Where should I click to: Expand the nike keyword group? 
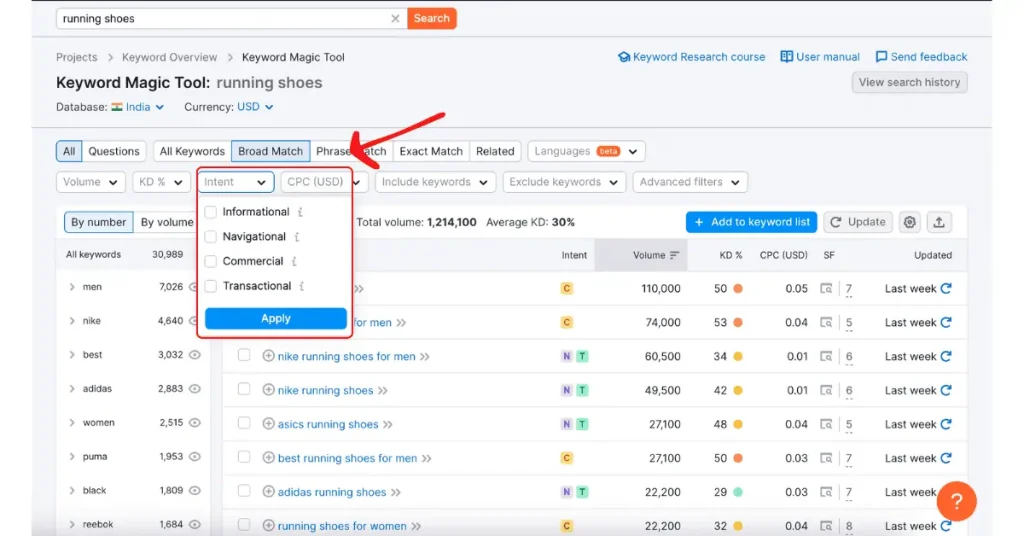pos(72,321)
